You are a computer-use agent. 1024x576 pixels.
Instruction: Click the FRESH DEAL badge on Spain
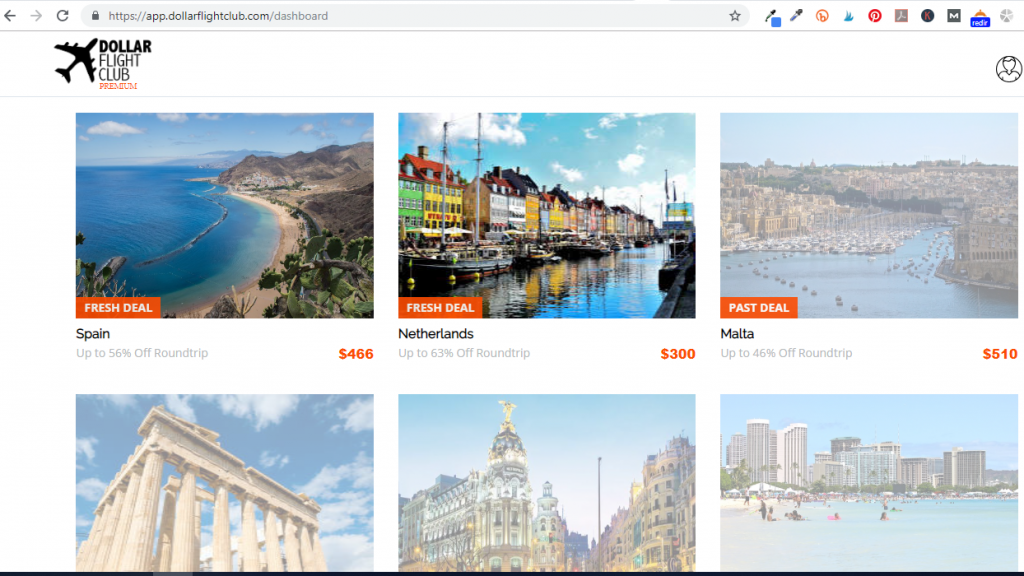118,308
